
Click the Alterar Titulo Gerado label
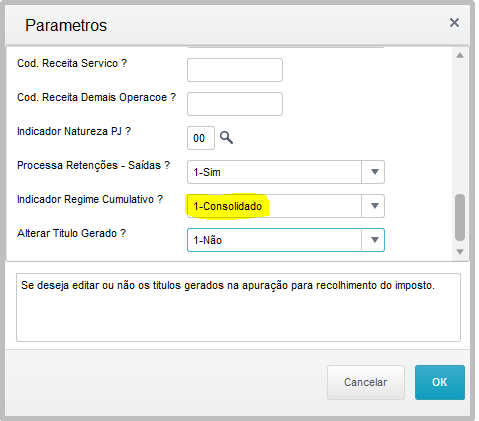tap(71, 233)
